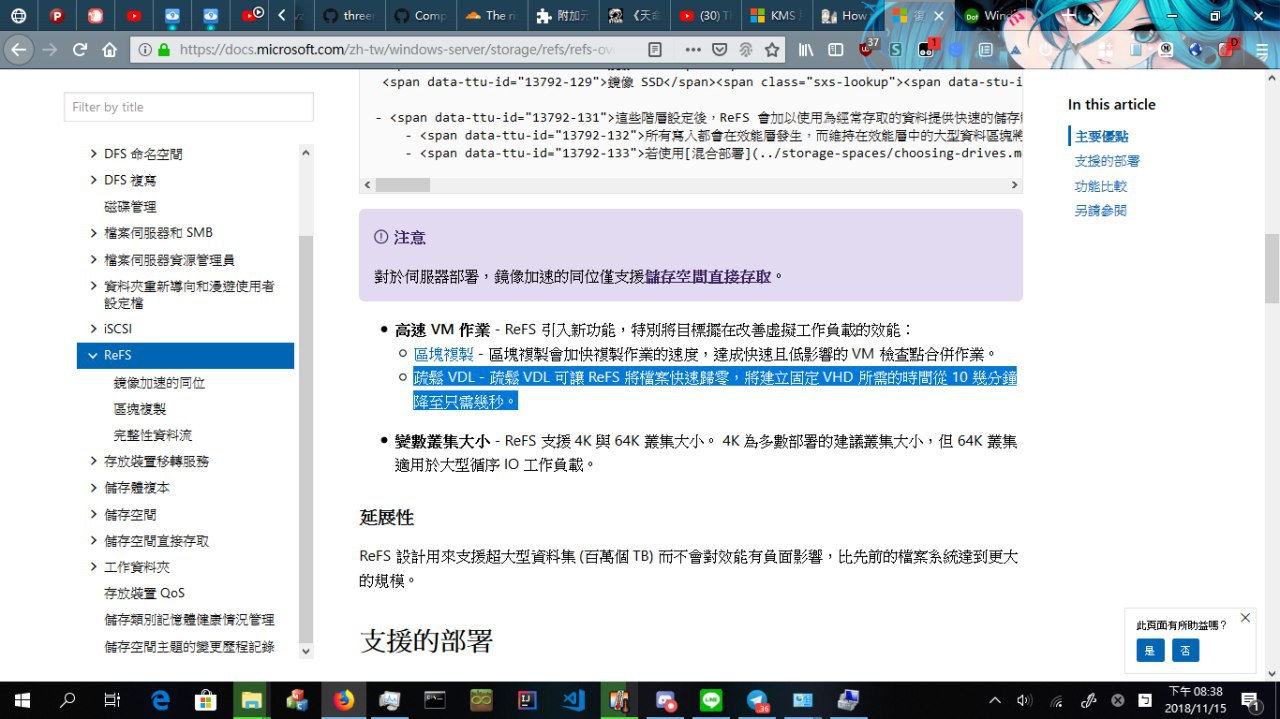Show hidden system tray icons

[x=994, y=700]
